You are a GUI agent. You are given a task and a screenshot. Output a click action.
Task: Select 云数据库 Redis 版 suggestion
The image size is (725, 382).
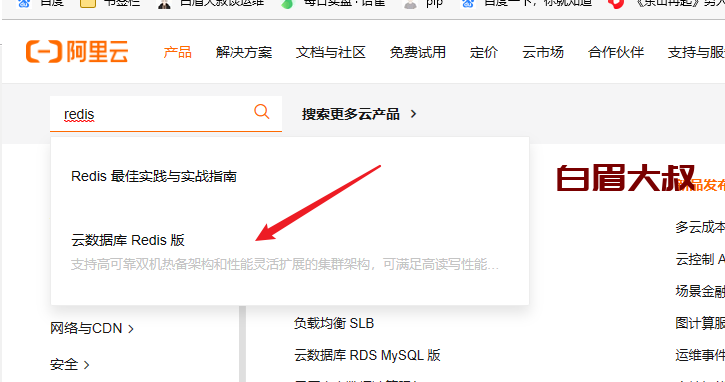tap(128, 240)
